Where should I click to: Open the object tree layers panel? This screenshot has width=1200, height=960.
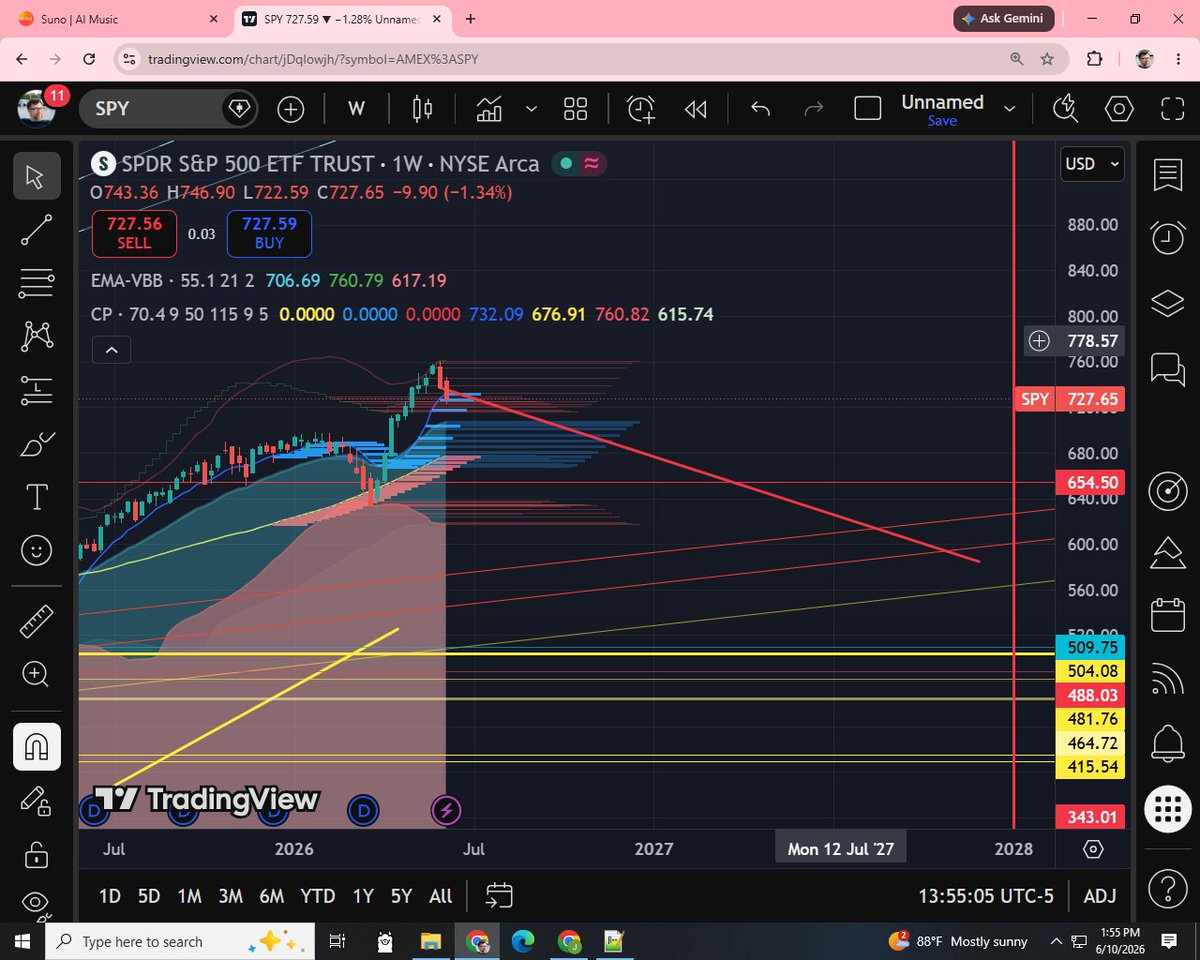(1168, 303)
